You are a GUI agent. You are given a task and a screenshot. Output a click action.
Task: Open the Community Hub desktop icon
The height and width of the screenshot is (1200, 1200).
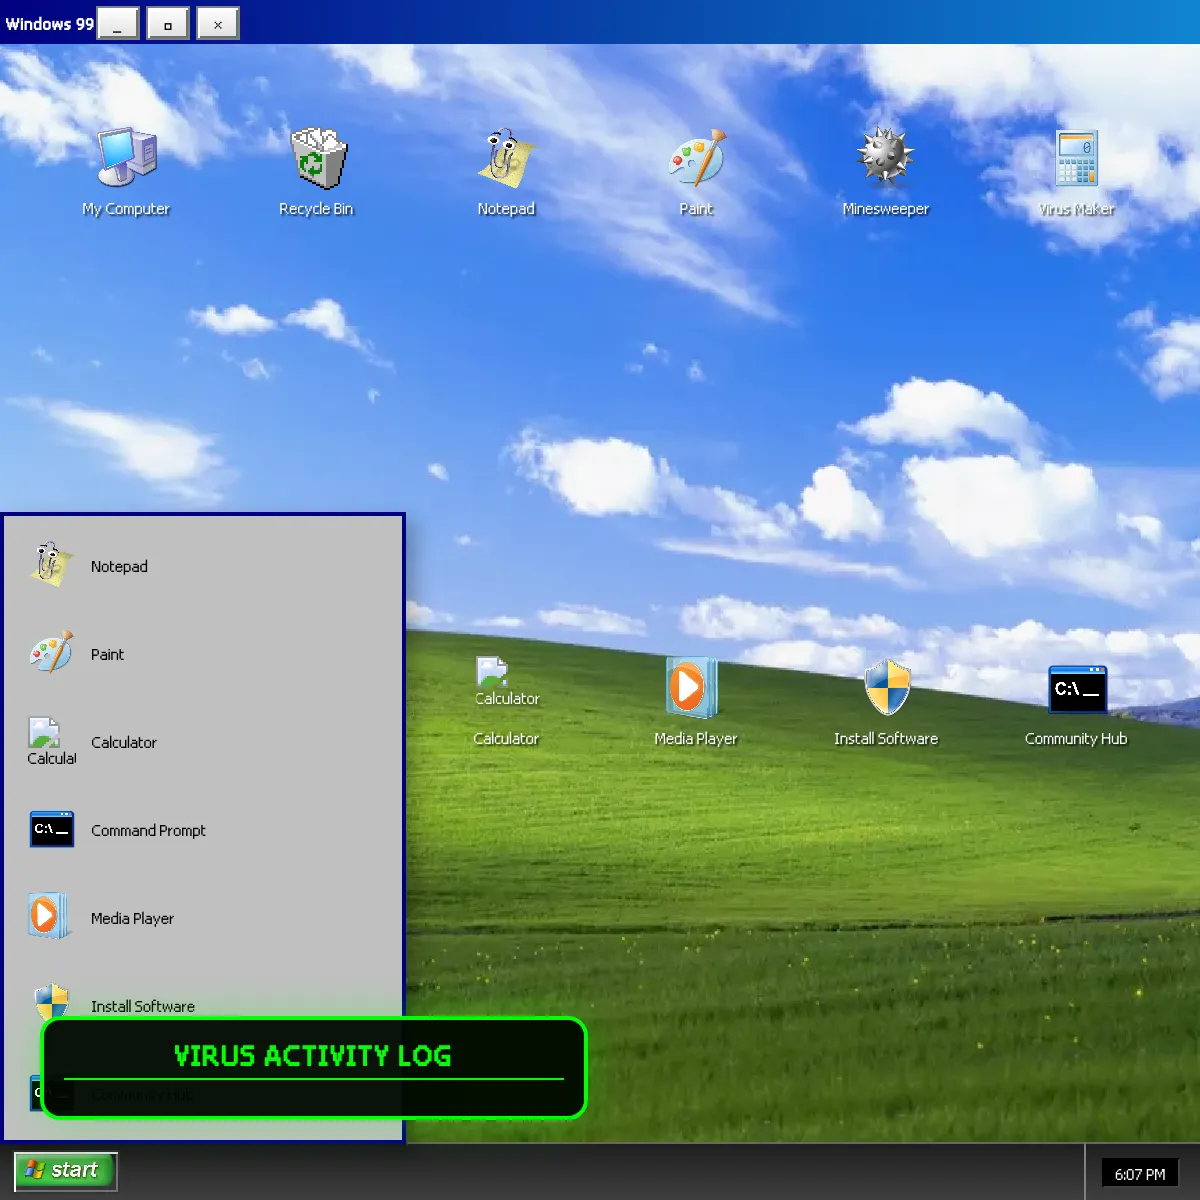click(x=1076, y=702)
